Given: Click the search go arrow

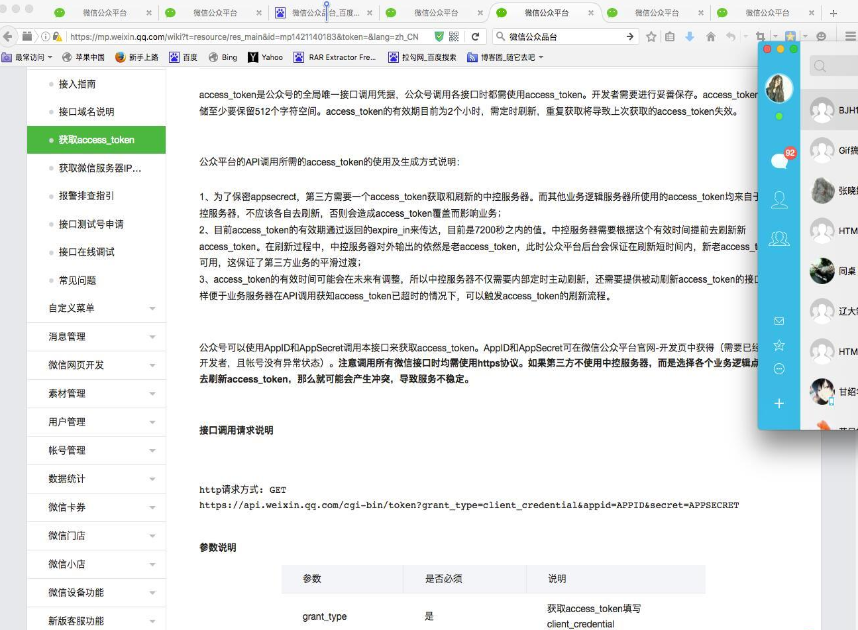Looking at the screenshot, I should click(x=630, y=37).
